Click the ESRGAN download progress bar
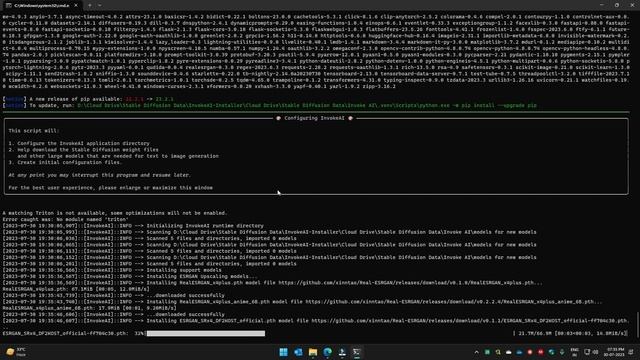Screen dimensions: 640x360 pyautogui.click(x=206, y=333)
